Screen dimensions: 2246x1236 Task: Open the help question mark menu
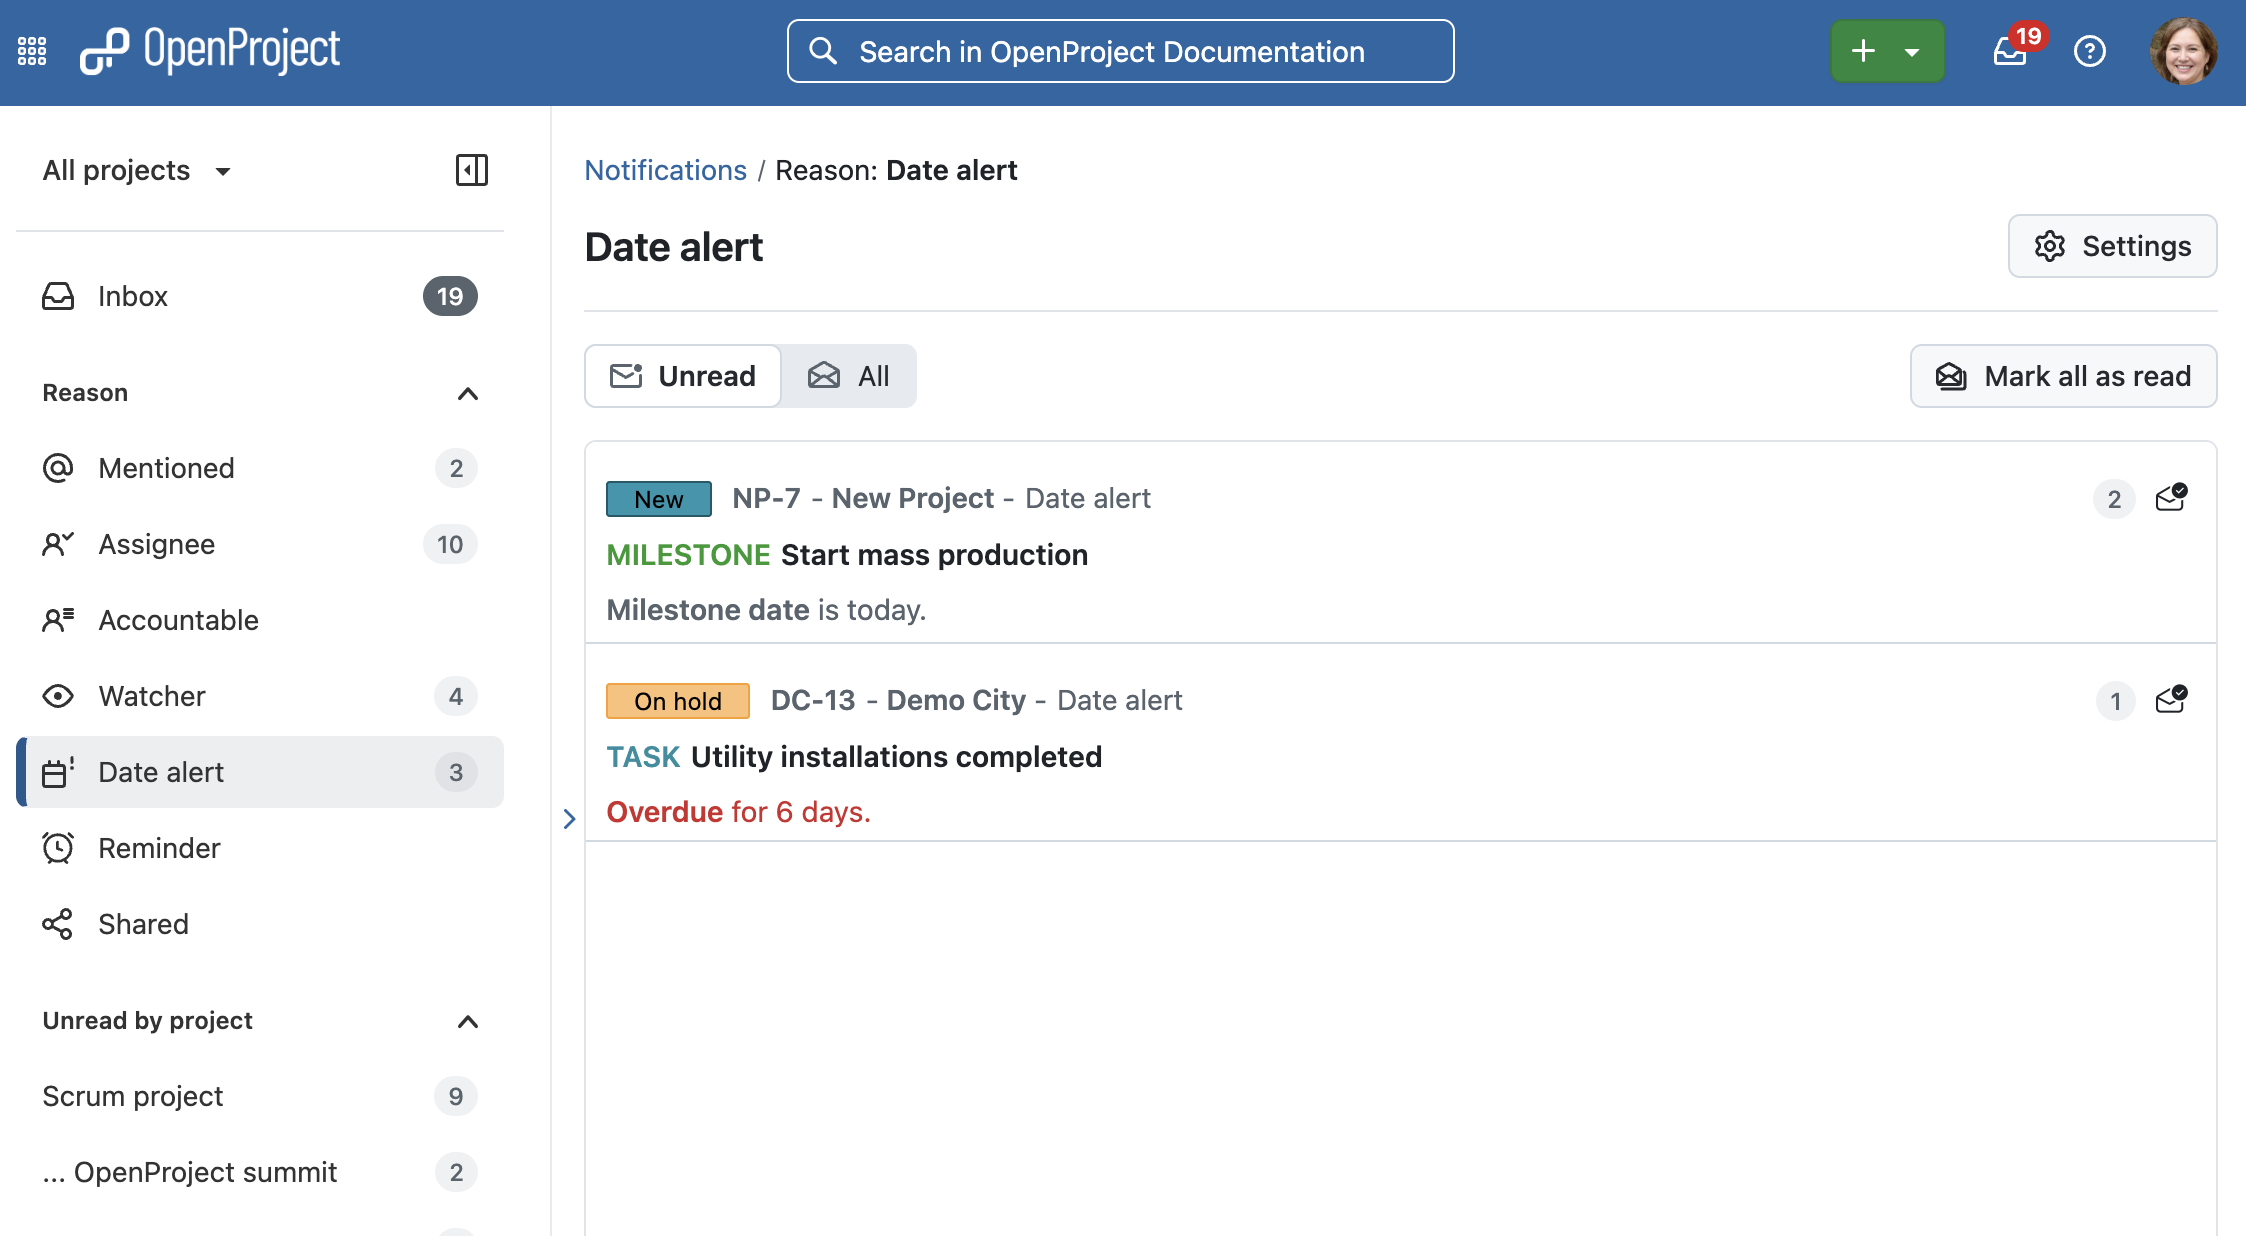tap(2089, 51)
